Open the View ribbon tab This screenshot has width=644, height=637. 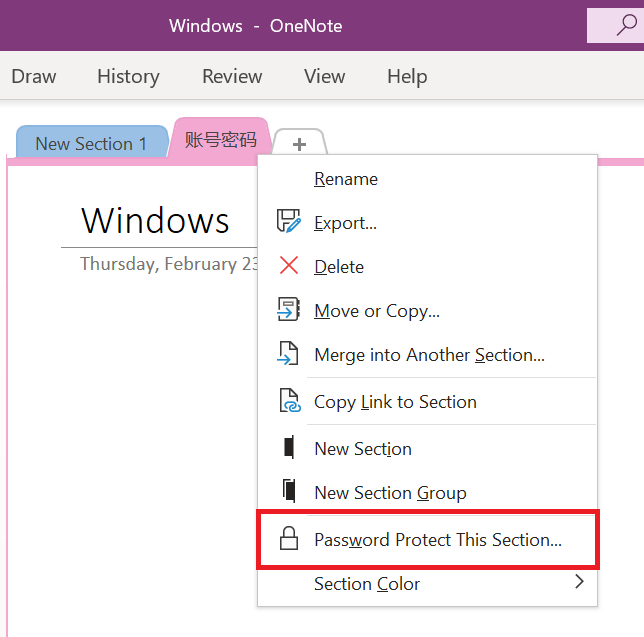click(324, 76)
